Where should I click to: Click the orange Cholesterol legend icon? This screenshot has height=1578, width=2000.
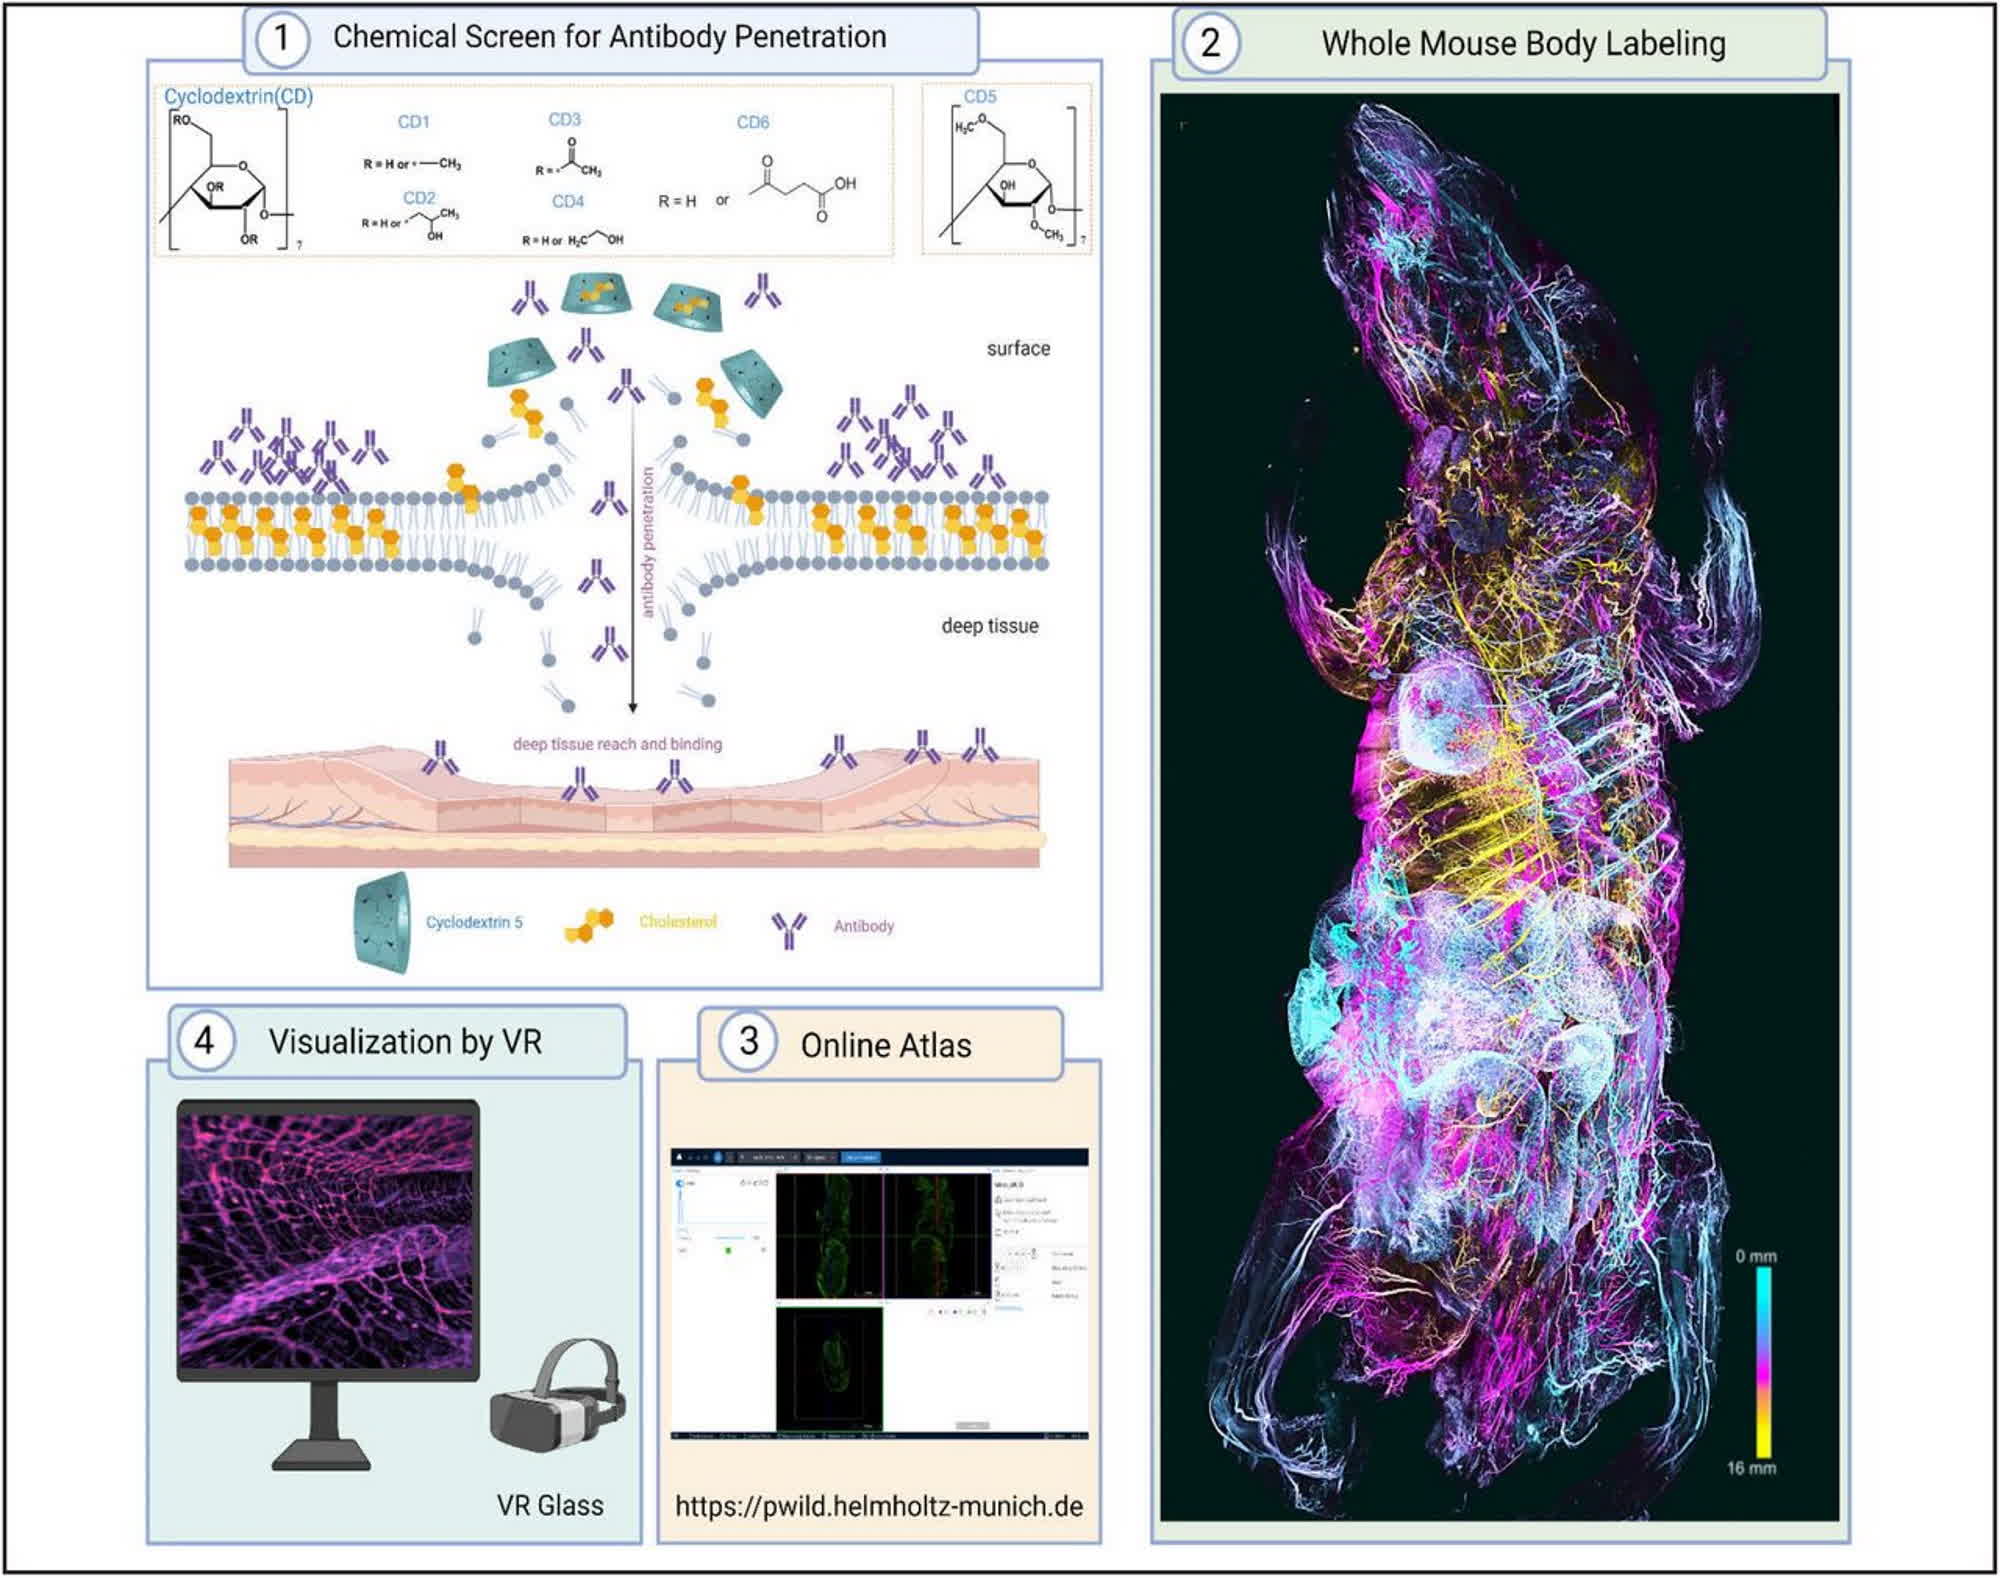coord(589,926)
